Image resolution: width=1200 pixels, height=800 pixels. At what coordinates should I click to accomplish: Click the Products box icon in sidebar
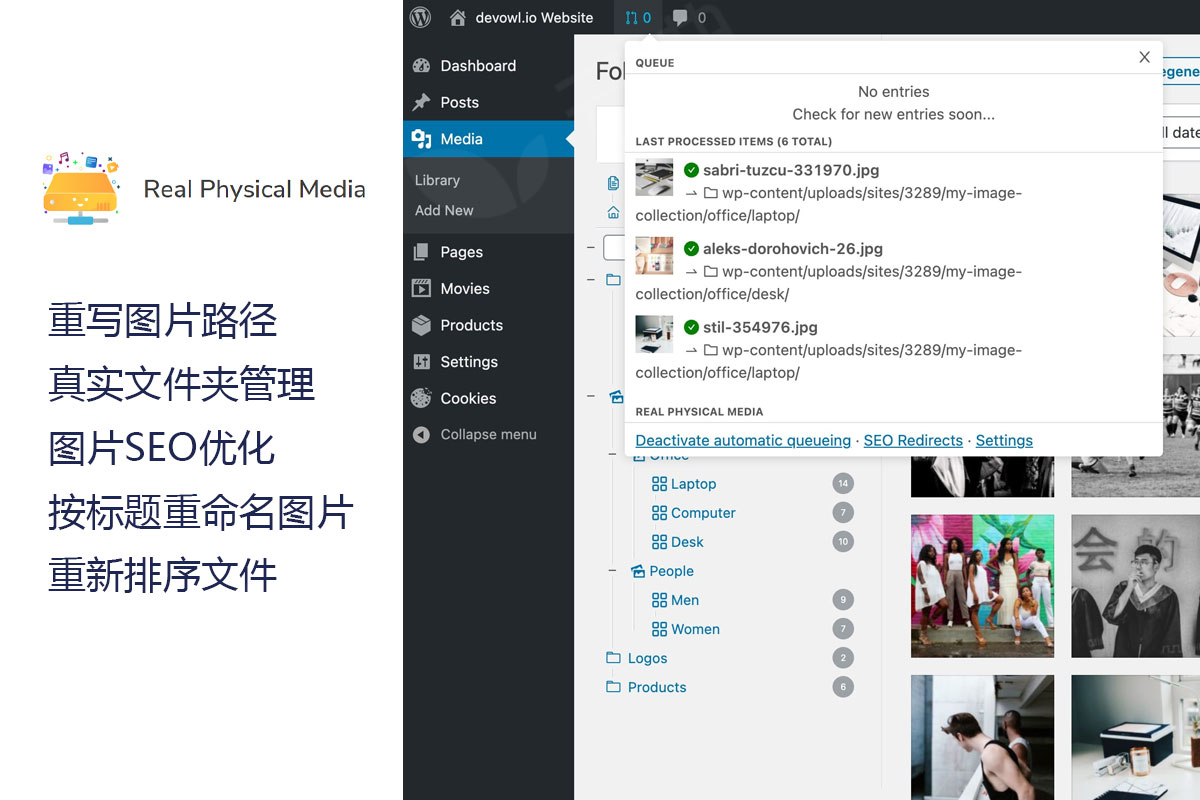[421, 325]
